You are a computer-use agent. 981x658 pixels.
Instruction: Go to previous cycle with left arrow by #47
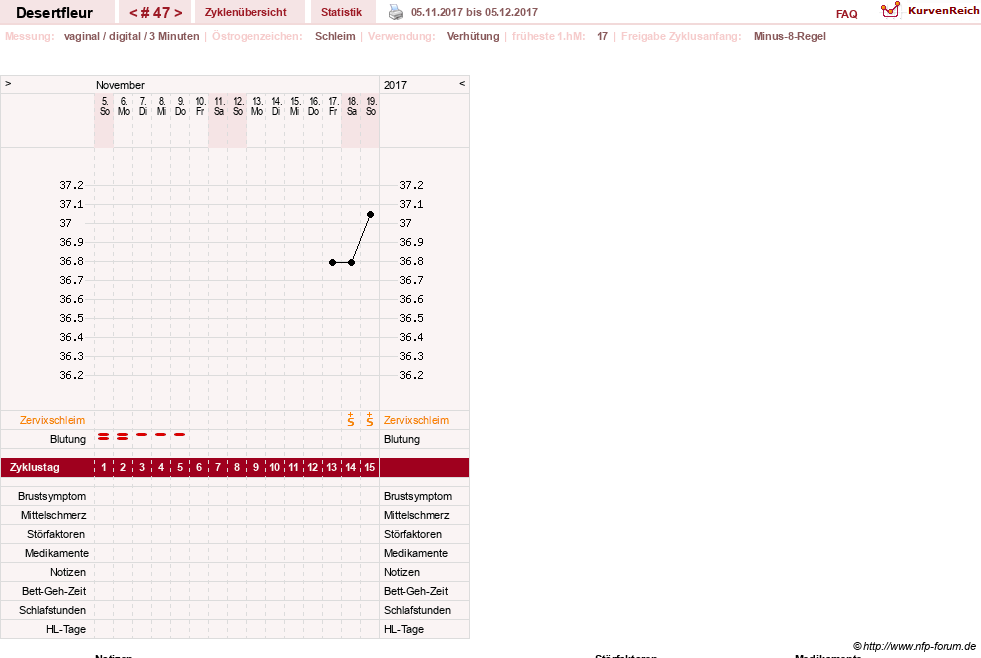point(133,13)
